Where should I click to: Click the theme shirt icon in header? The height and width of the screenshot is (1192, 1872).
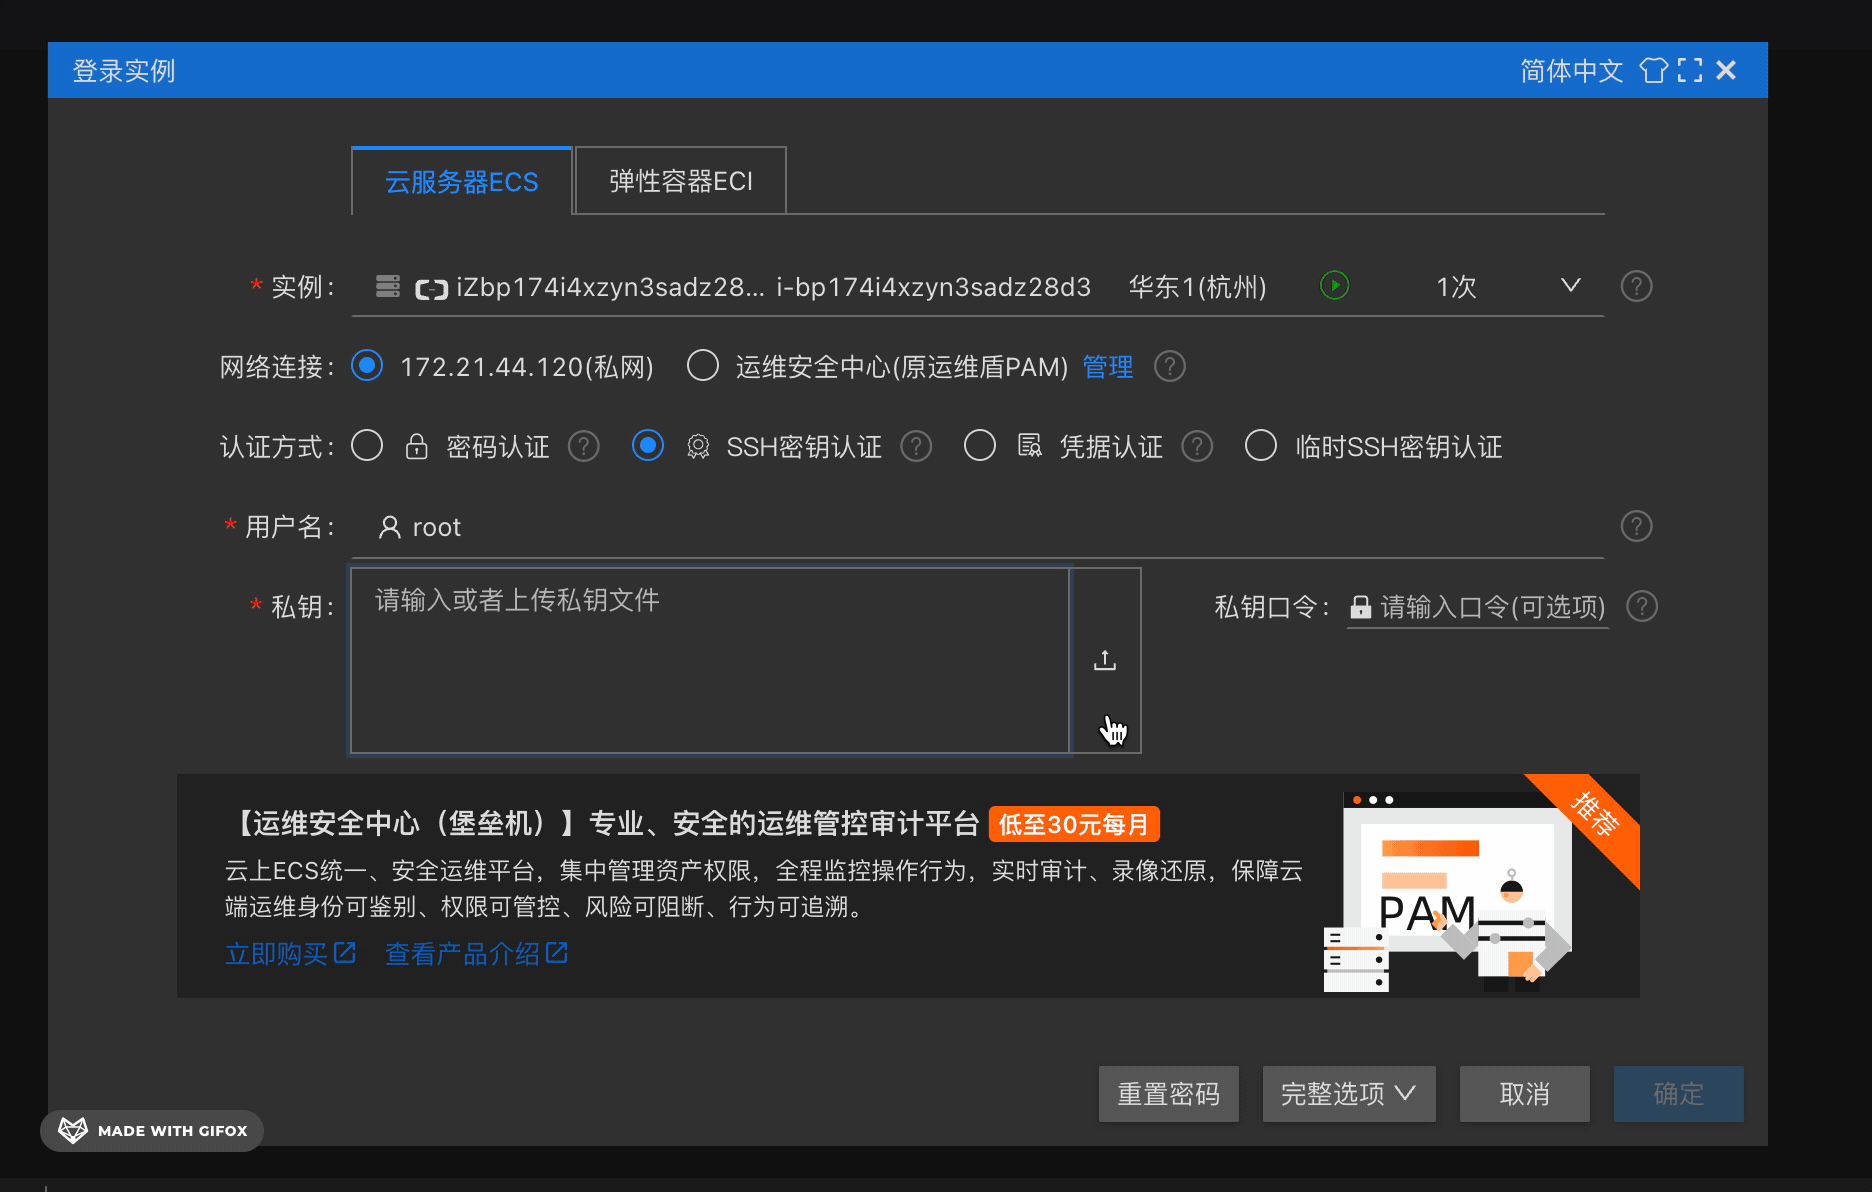[x=1653, y=70]
